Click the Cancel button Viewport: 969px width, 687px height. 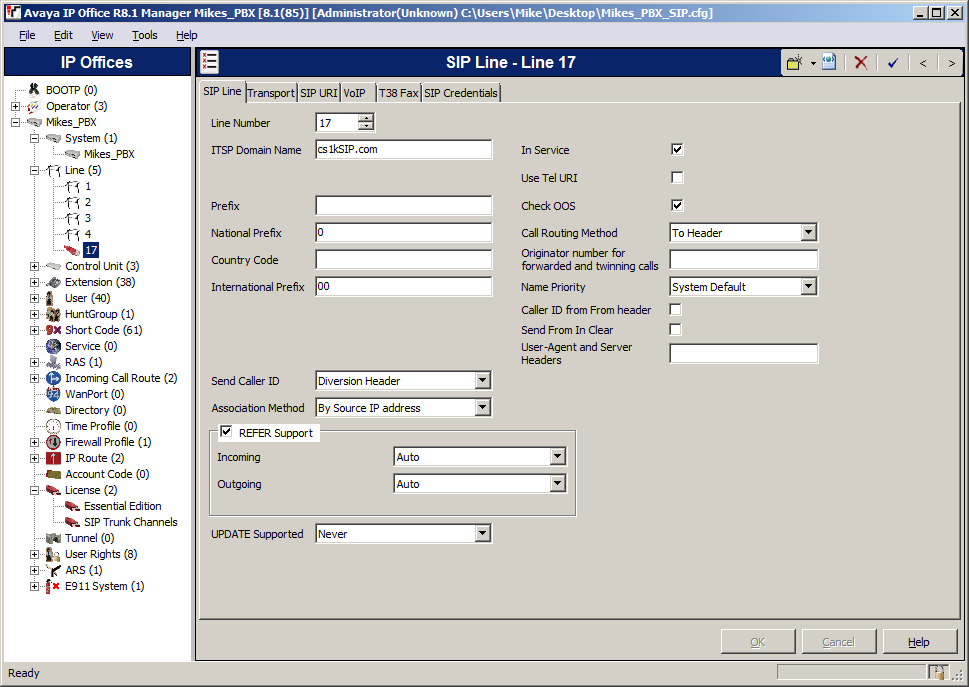click(x=839, y=642)
